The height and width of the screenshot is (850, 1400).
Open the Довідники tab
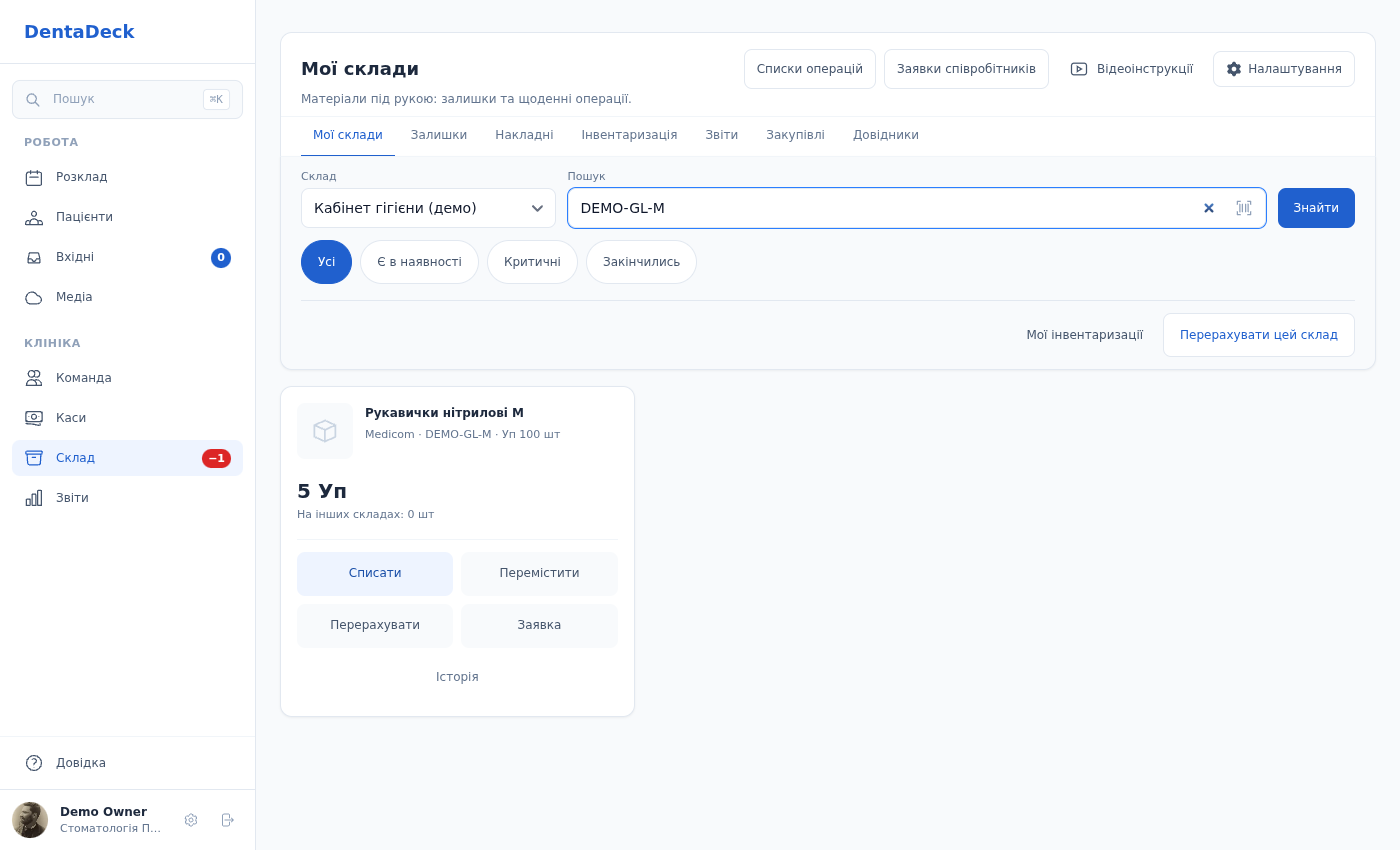(886, 135)
